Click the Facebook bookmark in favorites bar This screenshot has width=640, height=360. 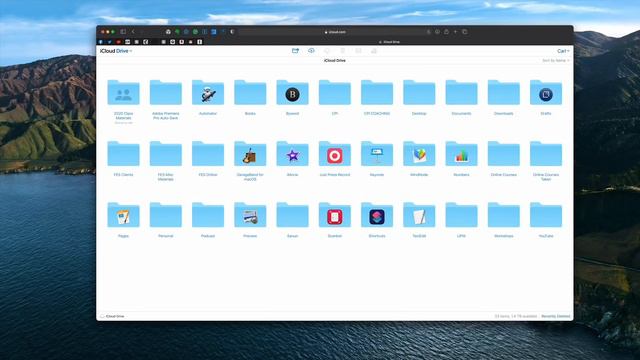click(101, 42)
